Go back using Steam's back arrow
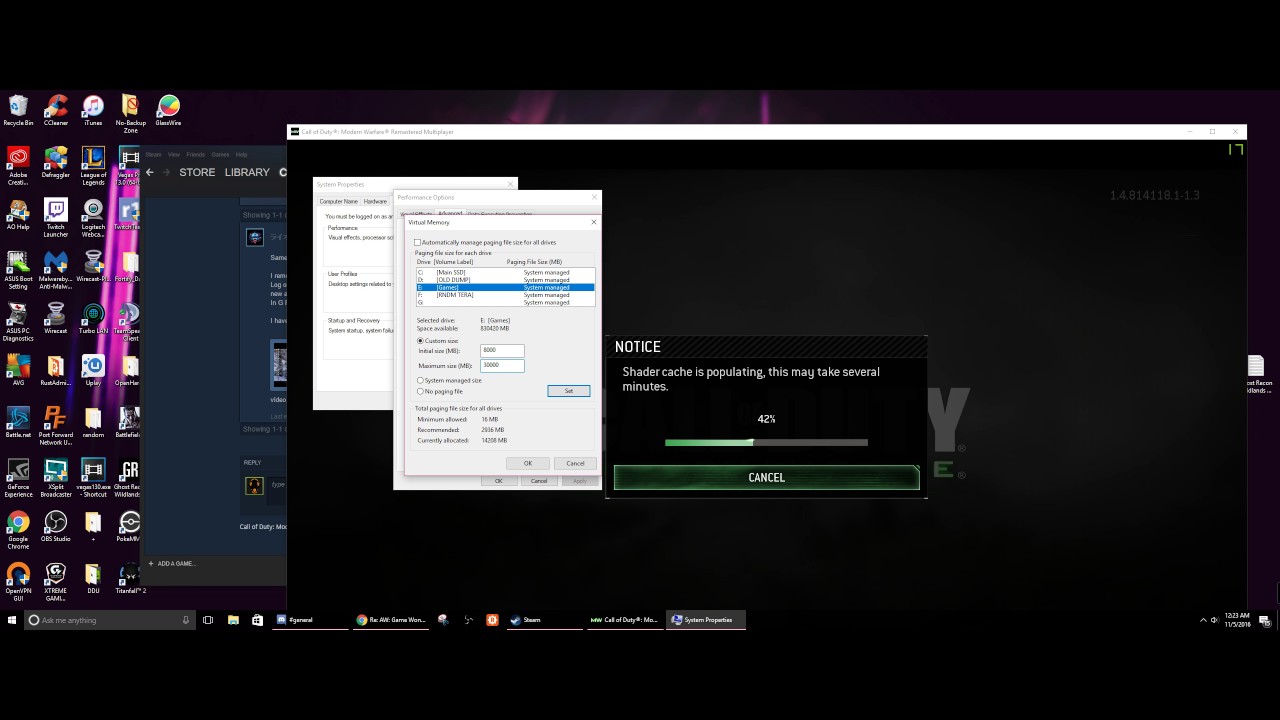1280x720 pixels. click(150, 172)
